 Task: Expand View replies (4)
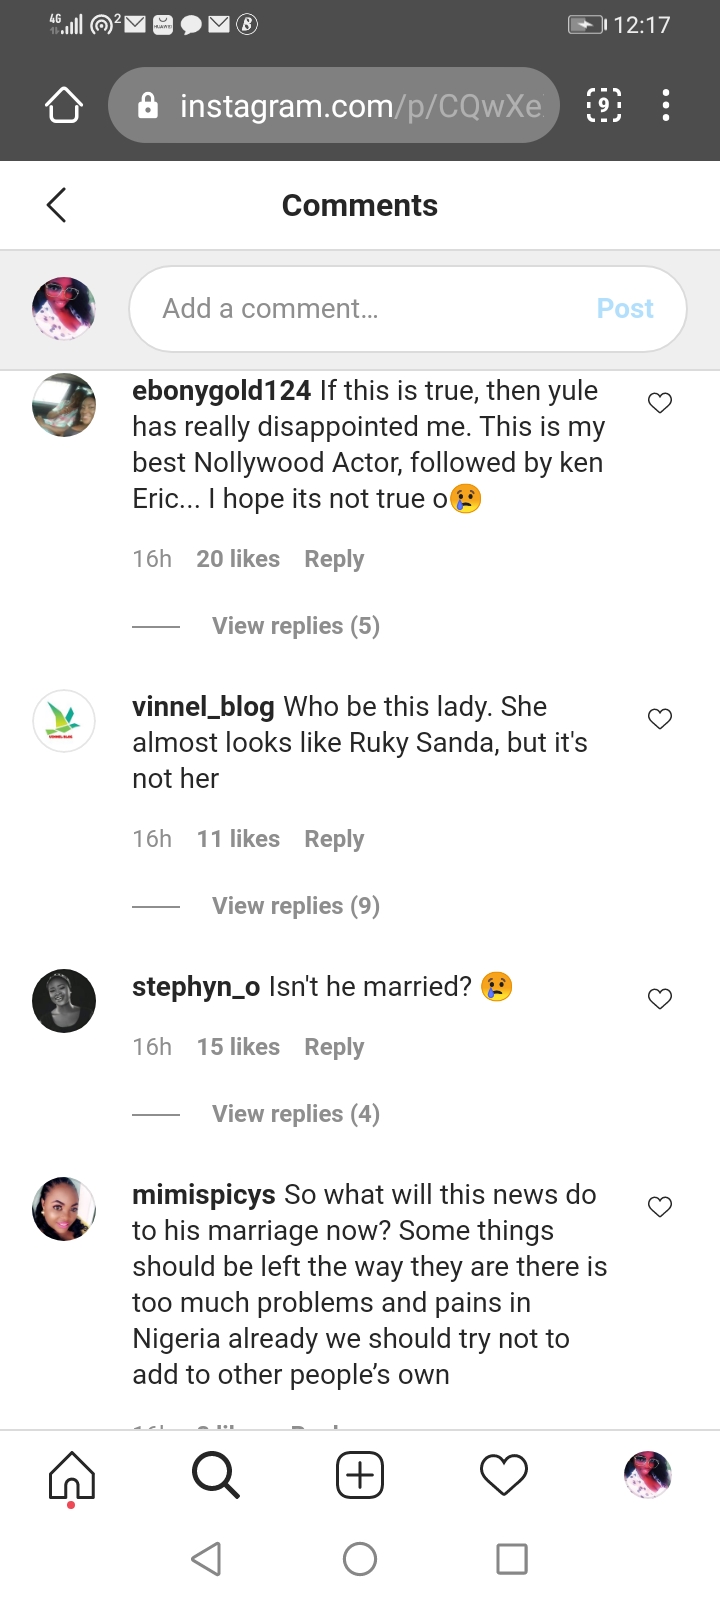coord(295,1114)
